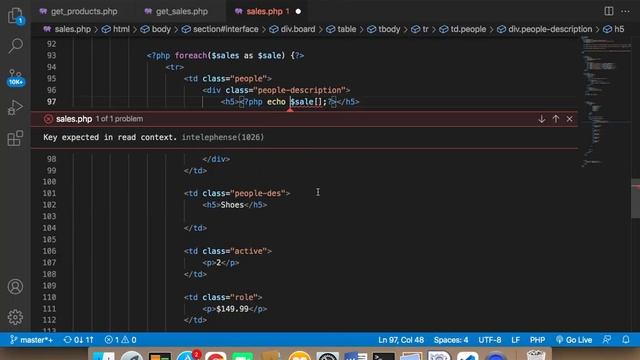
Task: Open the Run and Debug view
Action: tap(16, 108)
